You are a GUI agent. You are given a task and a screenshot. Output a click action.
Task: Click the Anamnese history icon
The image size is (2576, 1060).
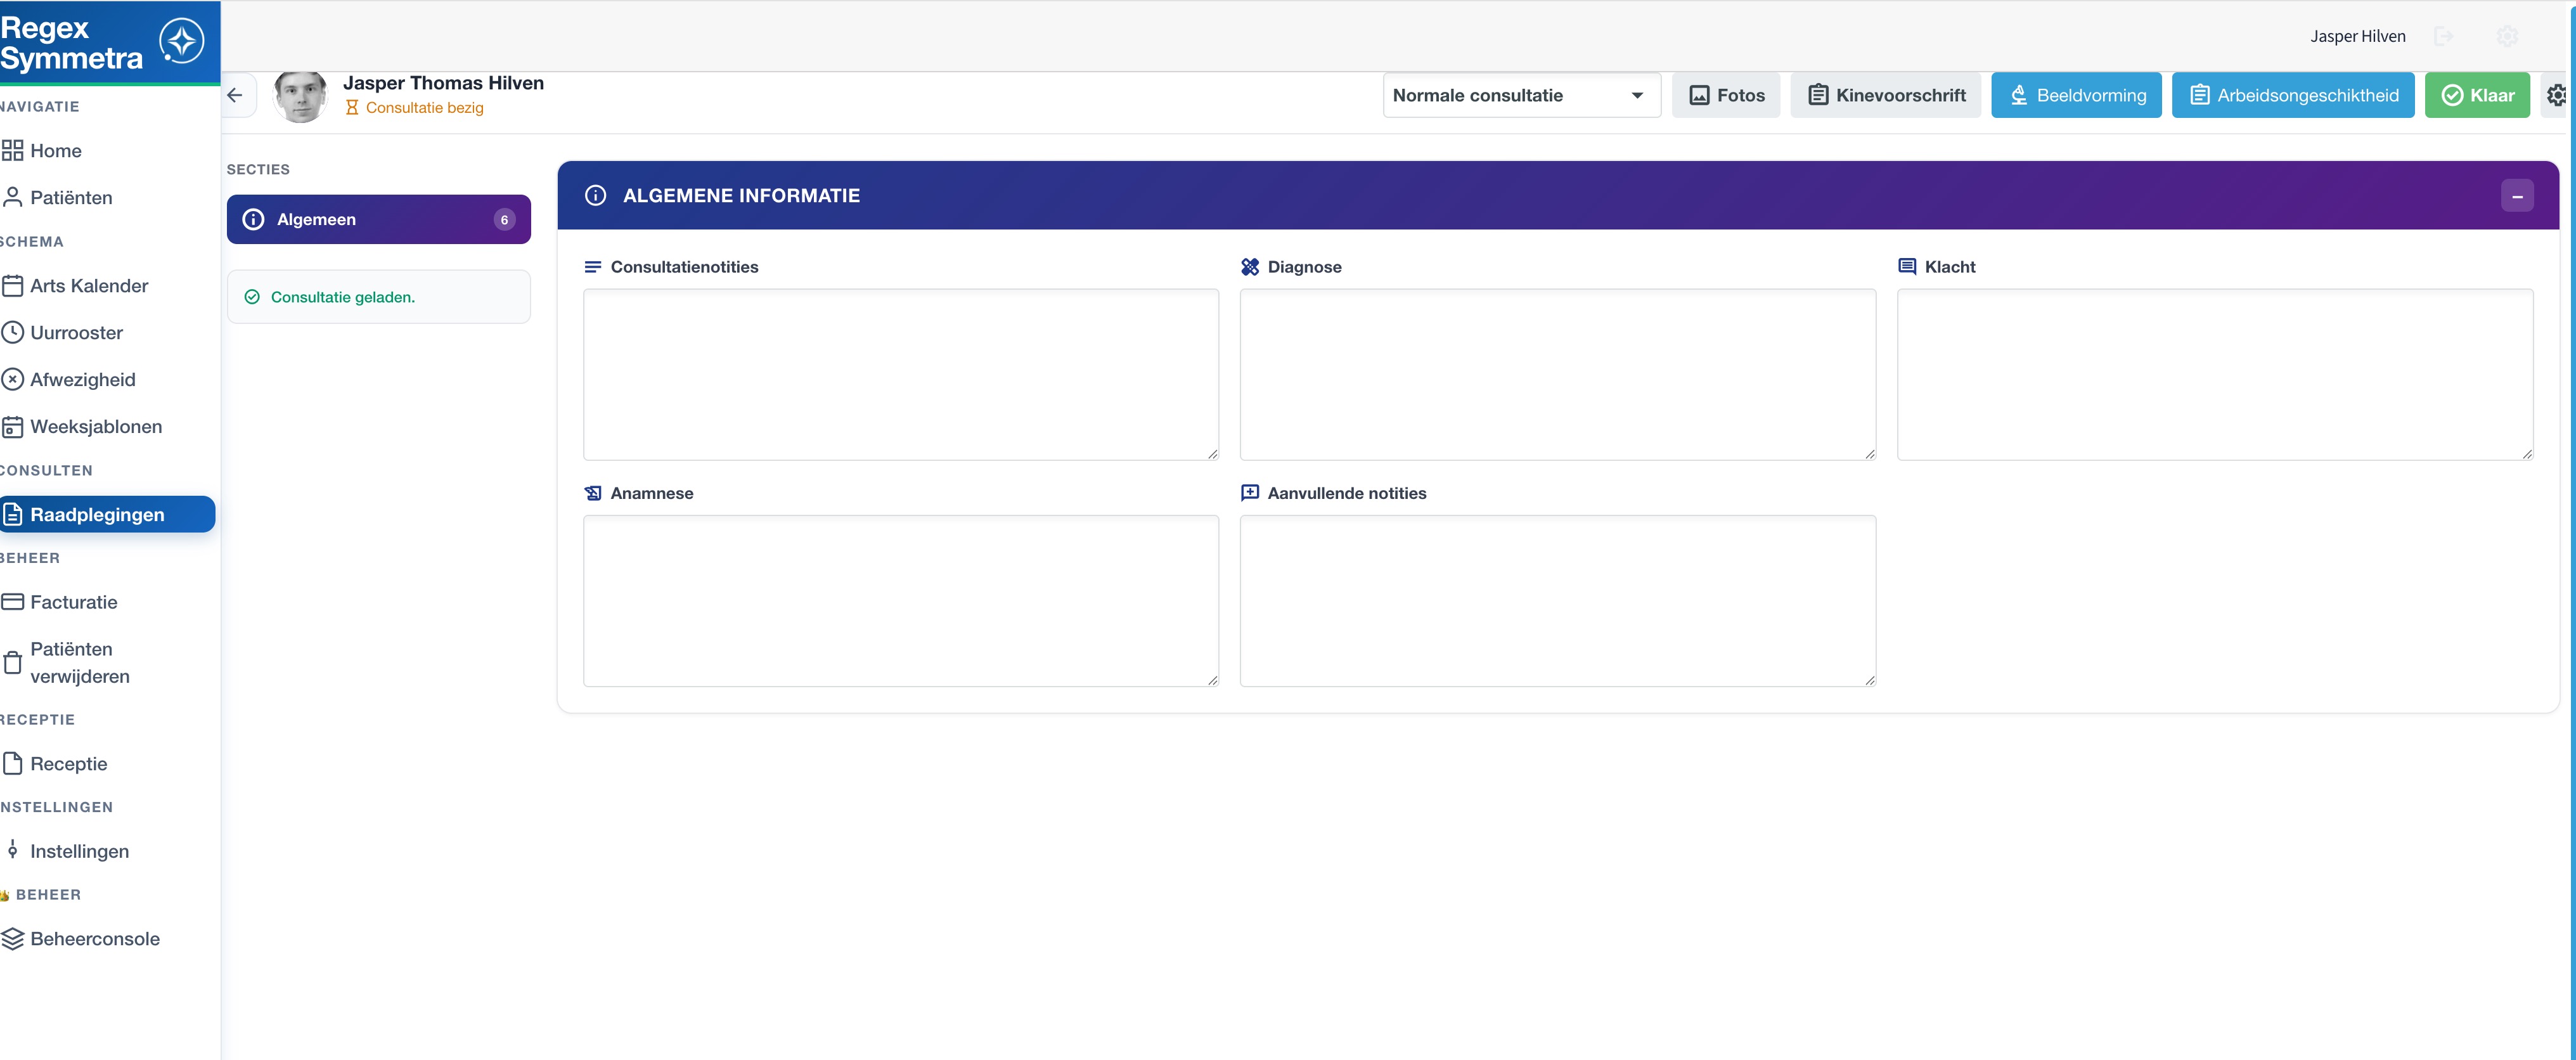click(593, 493)
